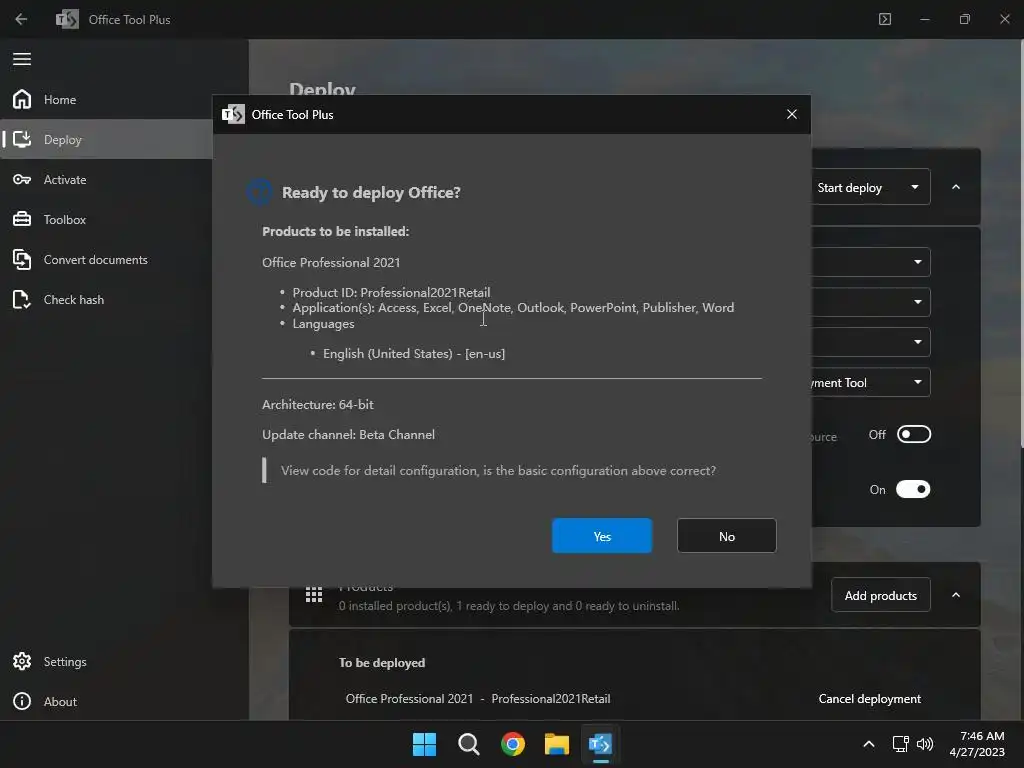Open the clock and date panel
This screenshot has height=768, width=1024.
[x=977, y=744]
